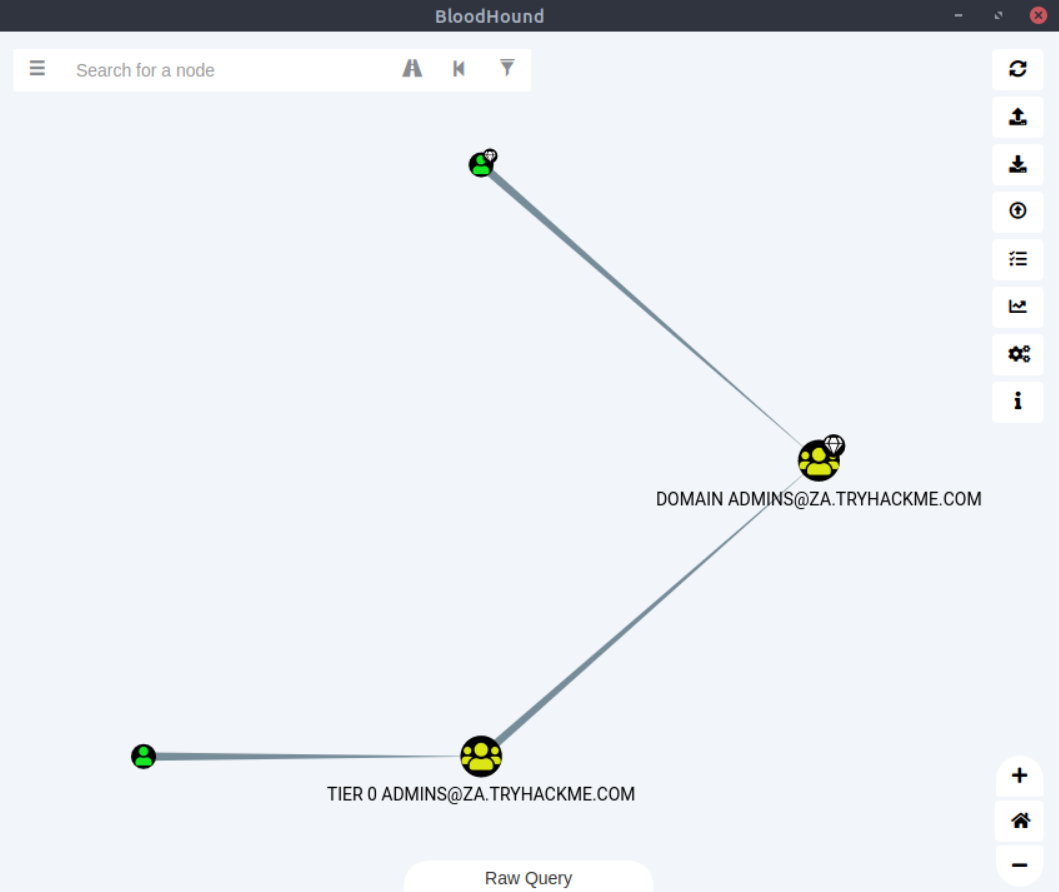Viewport: 1059px width, 892px height.
Task: Click the DOMAIN ADMINS@ZA.TRYHACKME.COM label
Action: tap(819, 499)
